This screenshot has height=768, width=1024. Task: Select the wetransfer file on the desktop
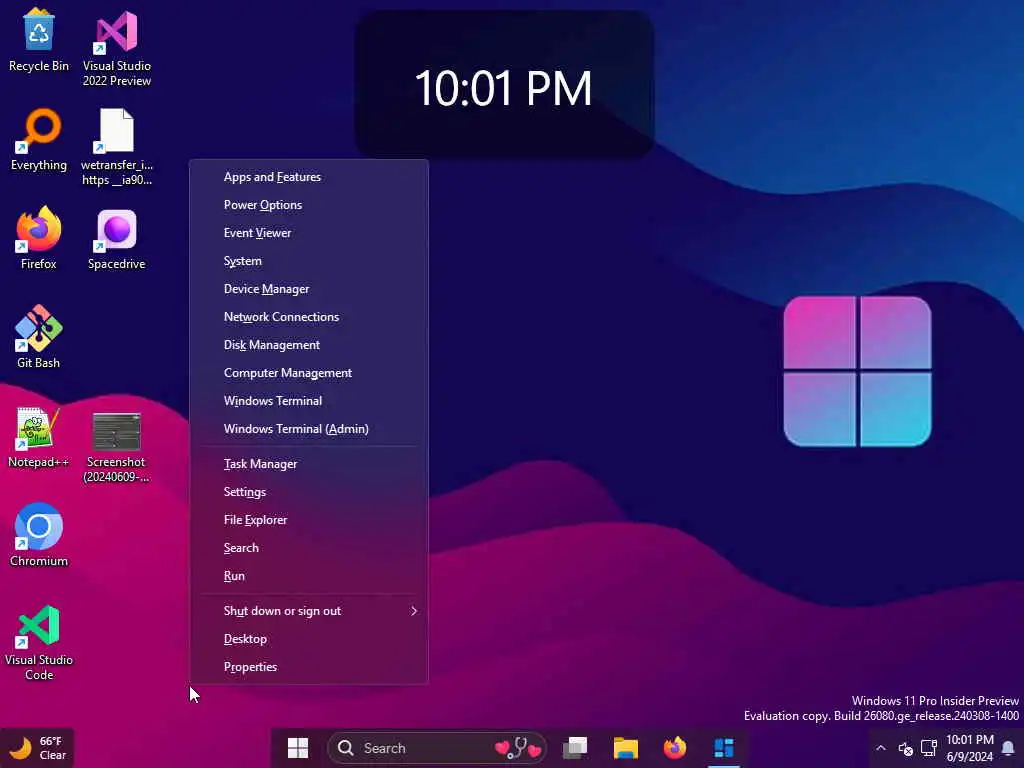(117, 146)
